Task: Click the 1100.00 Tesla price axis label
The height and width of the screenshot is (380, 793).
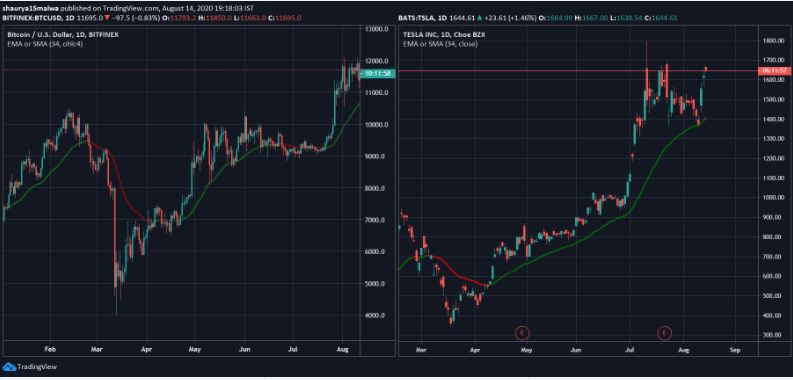Action: pos(774,178)
